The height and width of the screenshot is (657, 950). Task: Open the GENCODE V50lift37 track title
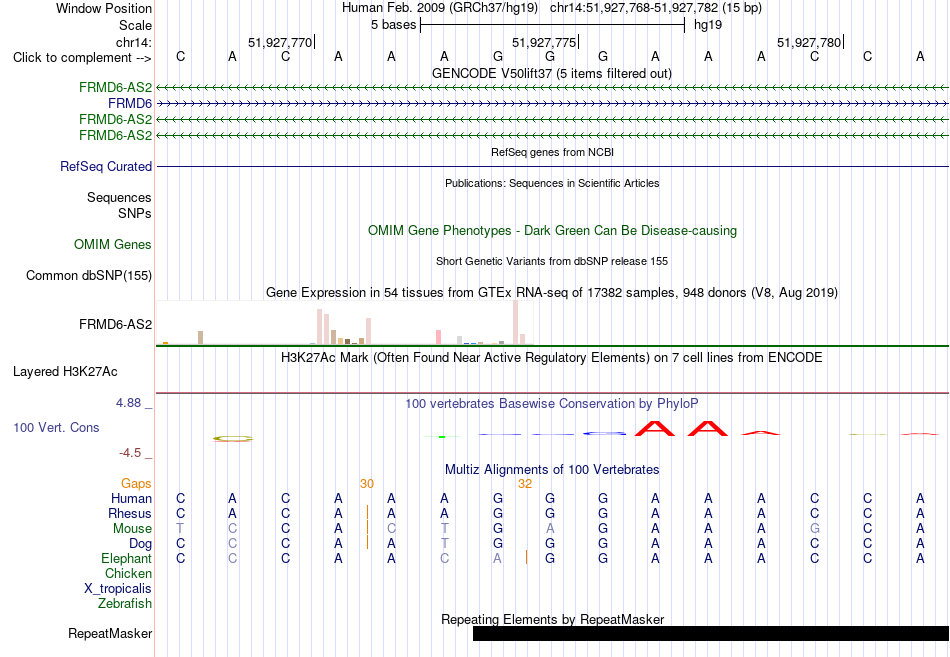click(552, 73)
